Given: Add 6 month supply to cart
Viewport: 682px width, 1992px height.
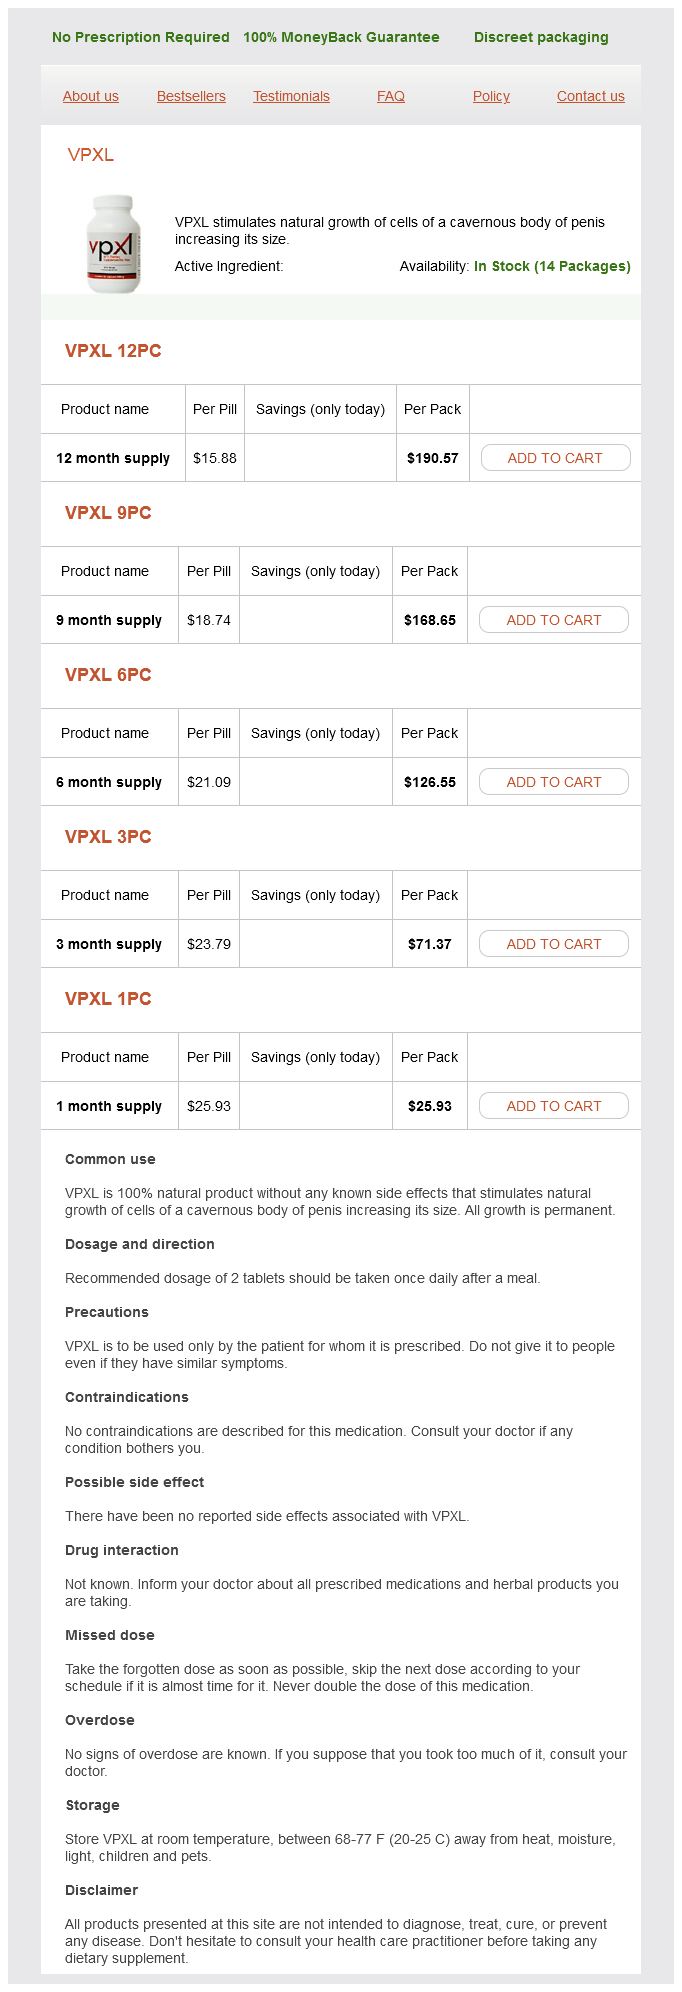Looking at the screenshot, I should point(553,782).
